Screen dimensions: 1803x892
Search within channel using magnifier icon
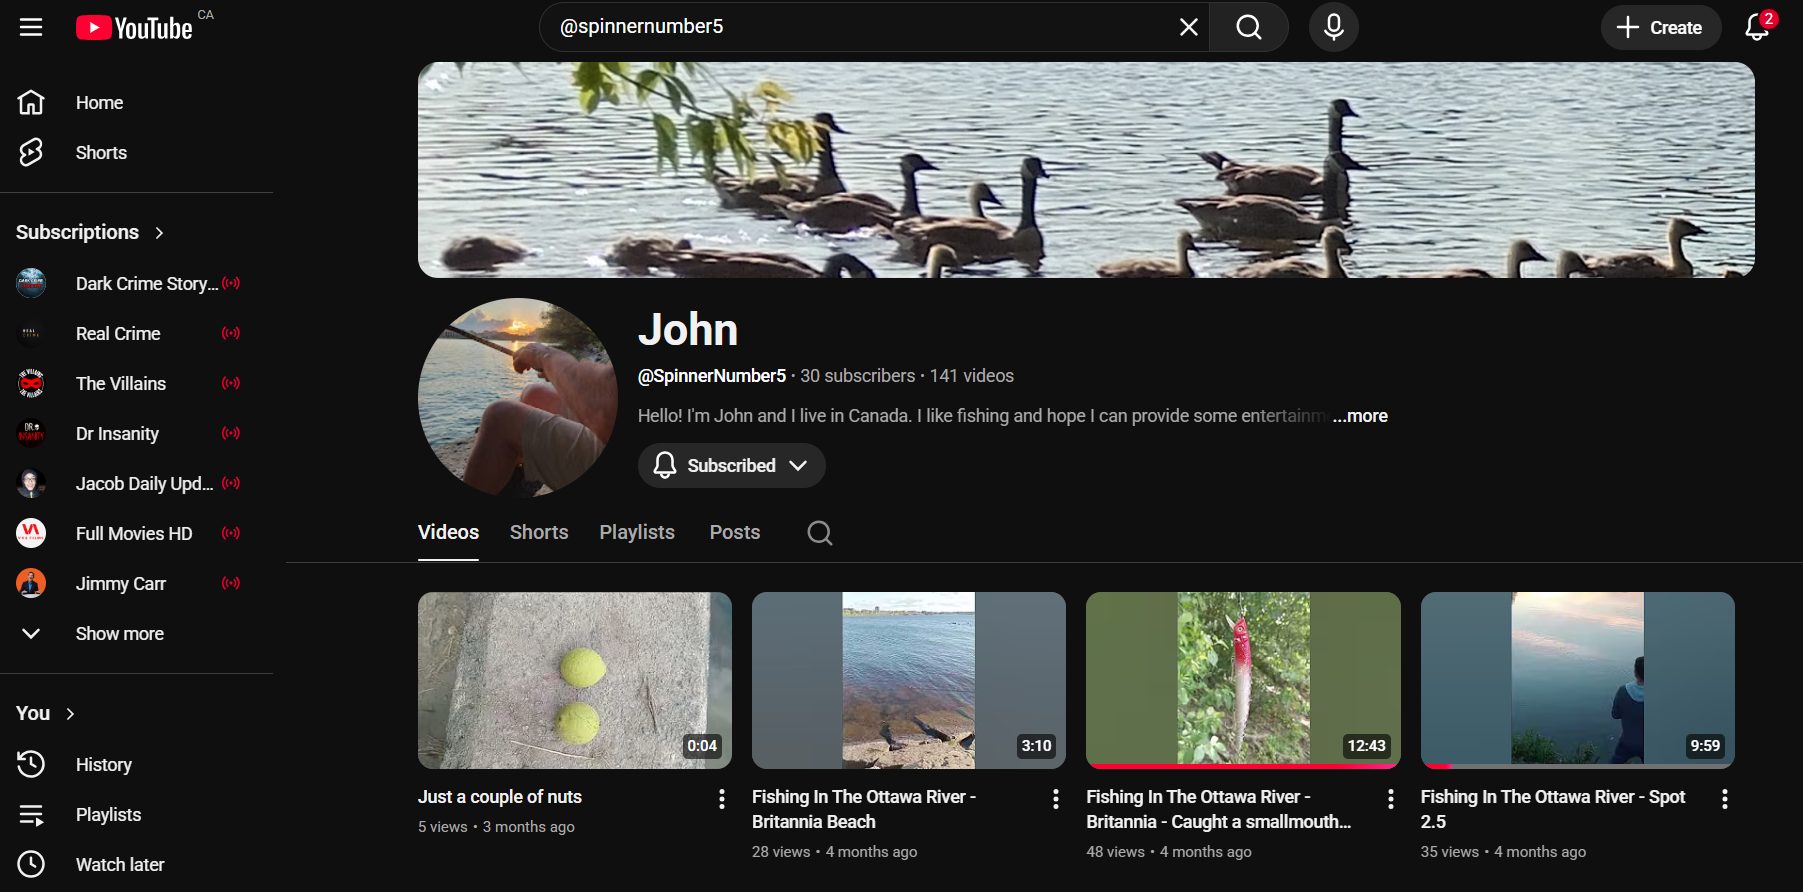819,533
